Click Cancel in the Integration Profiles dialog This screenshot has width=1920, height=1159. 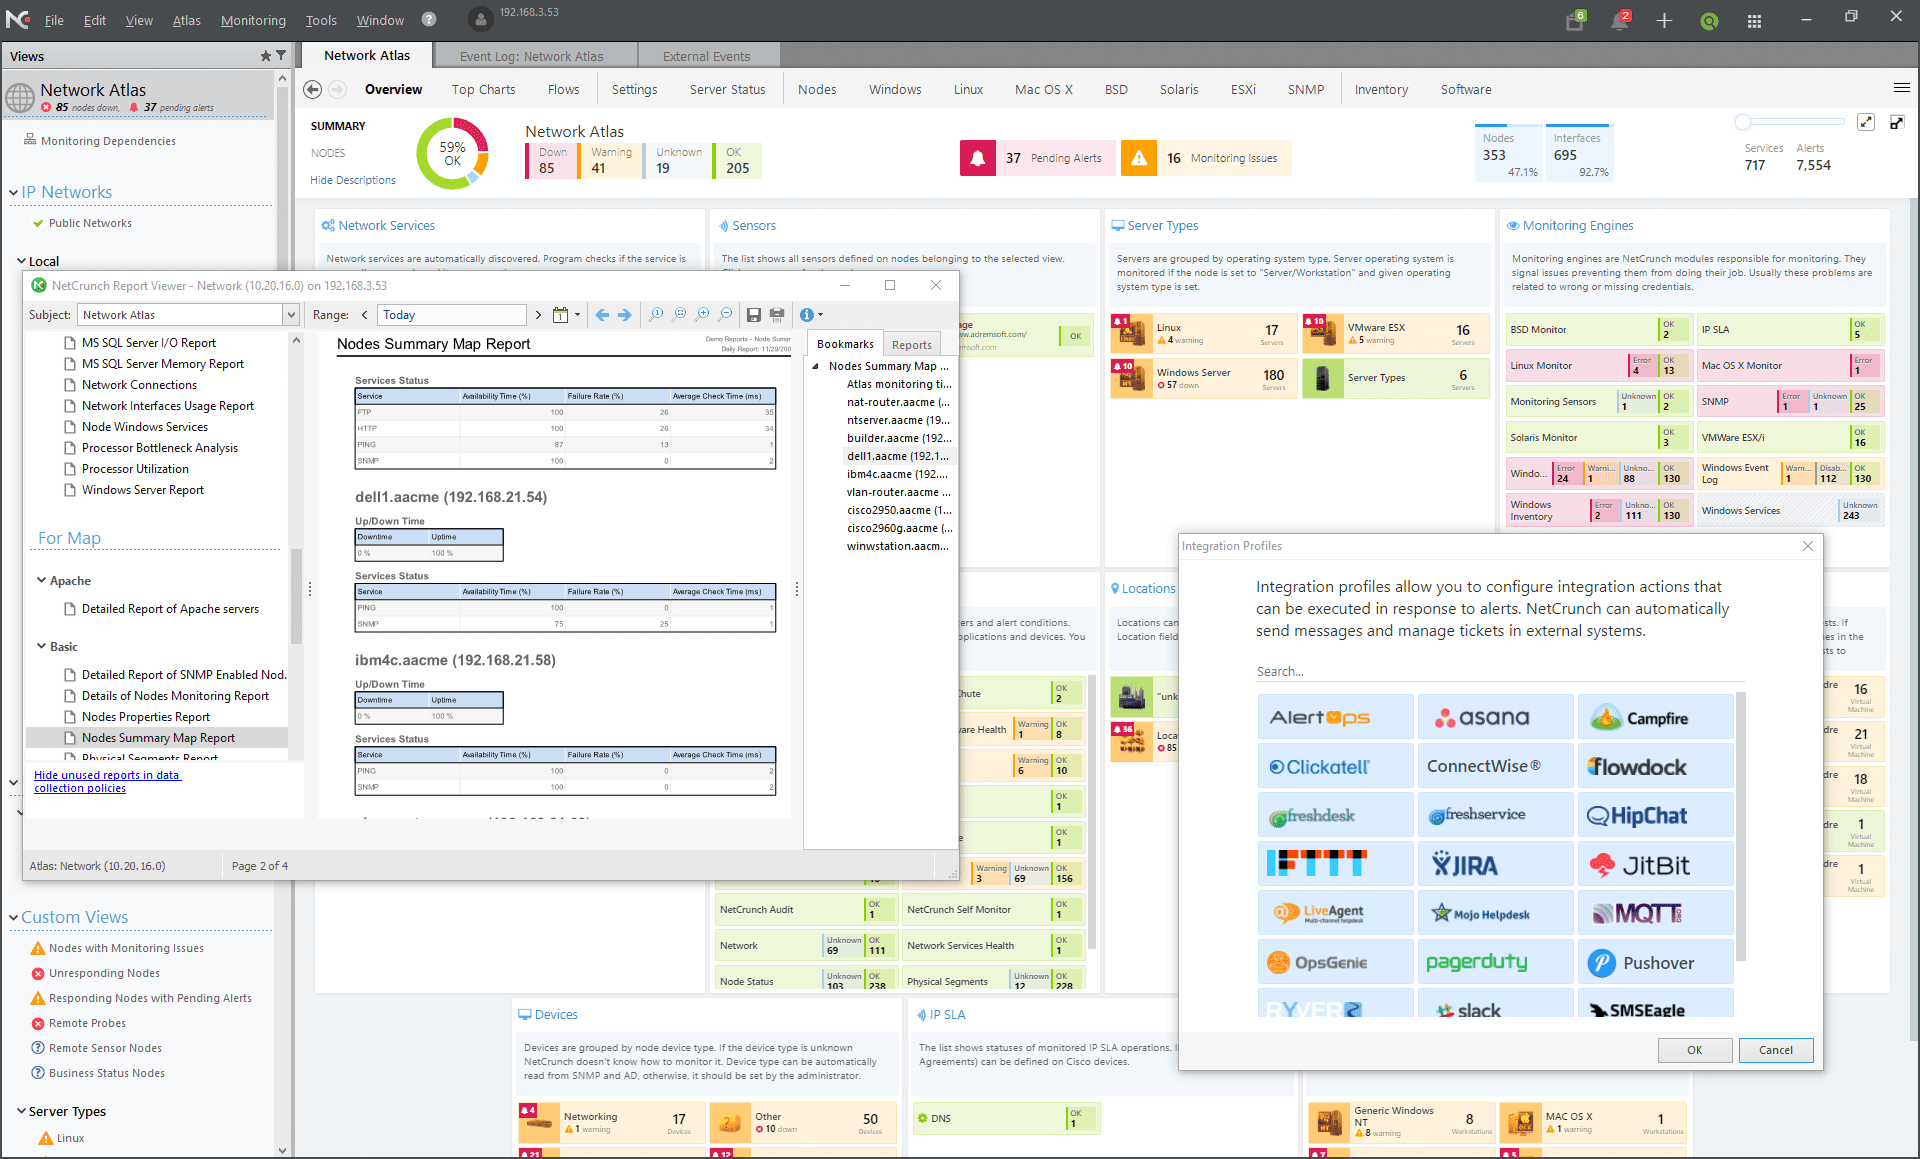point(1775,1050)
